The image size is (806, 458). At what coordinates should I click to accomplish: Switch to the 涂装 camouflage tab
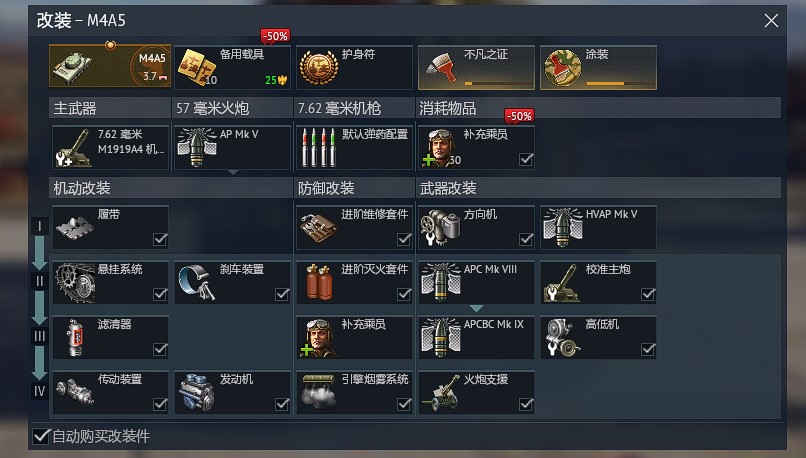click(x=598, y=67)
